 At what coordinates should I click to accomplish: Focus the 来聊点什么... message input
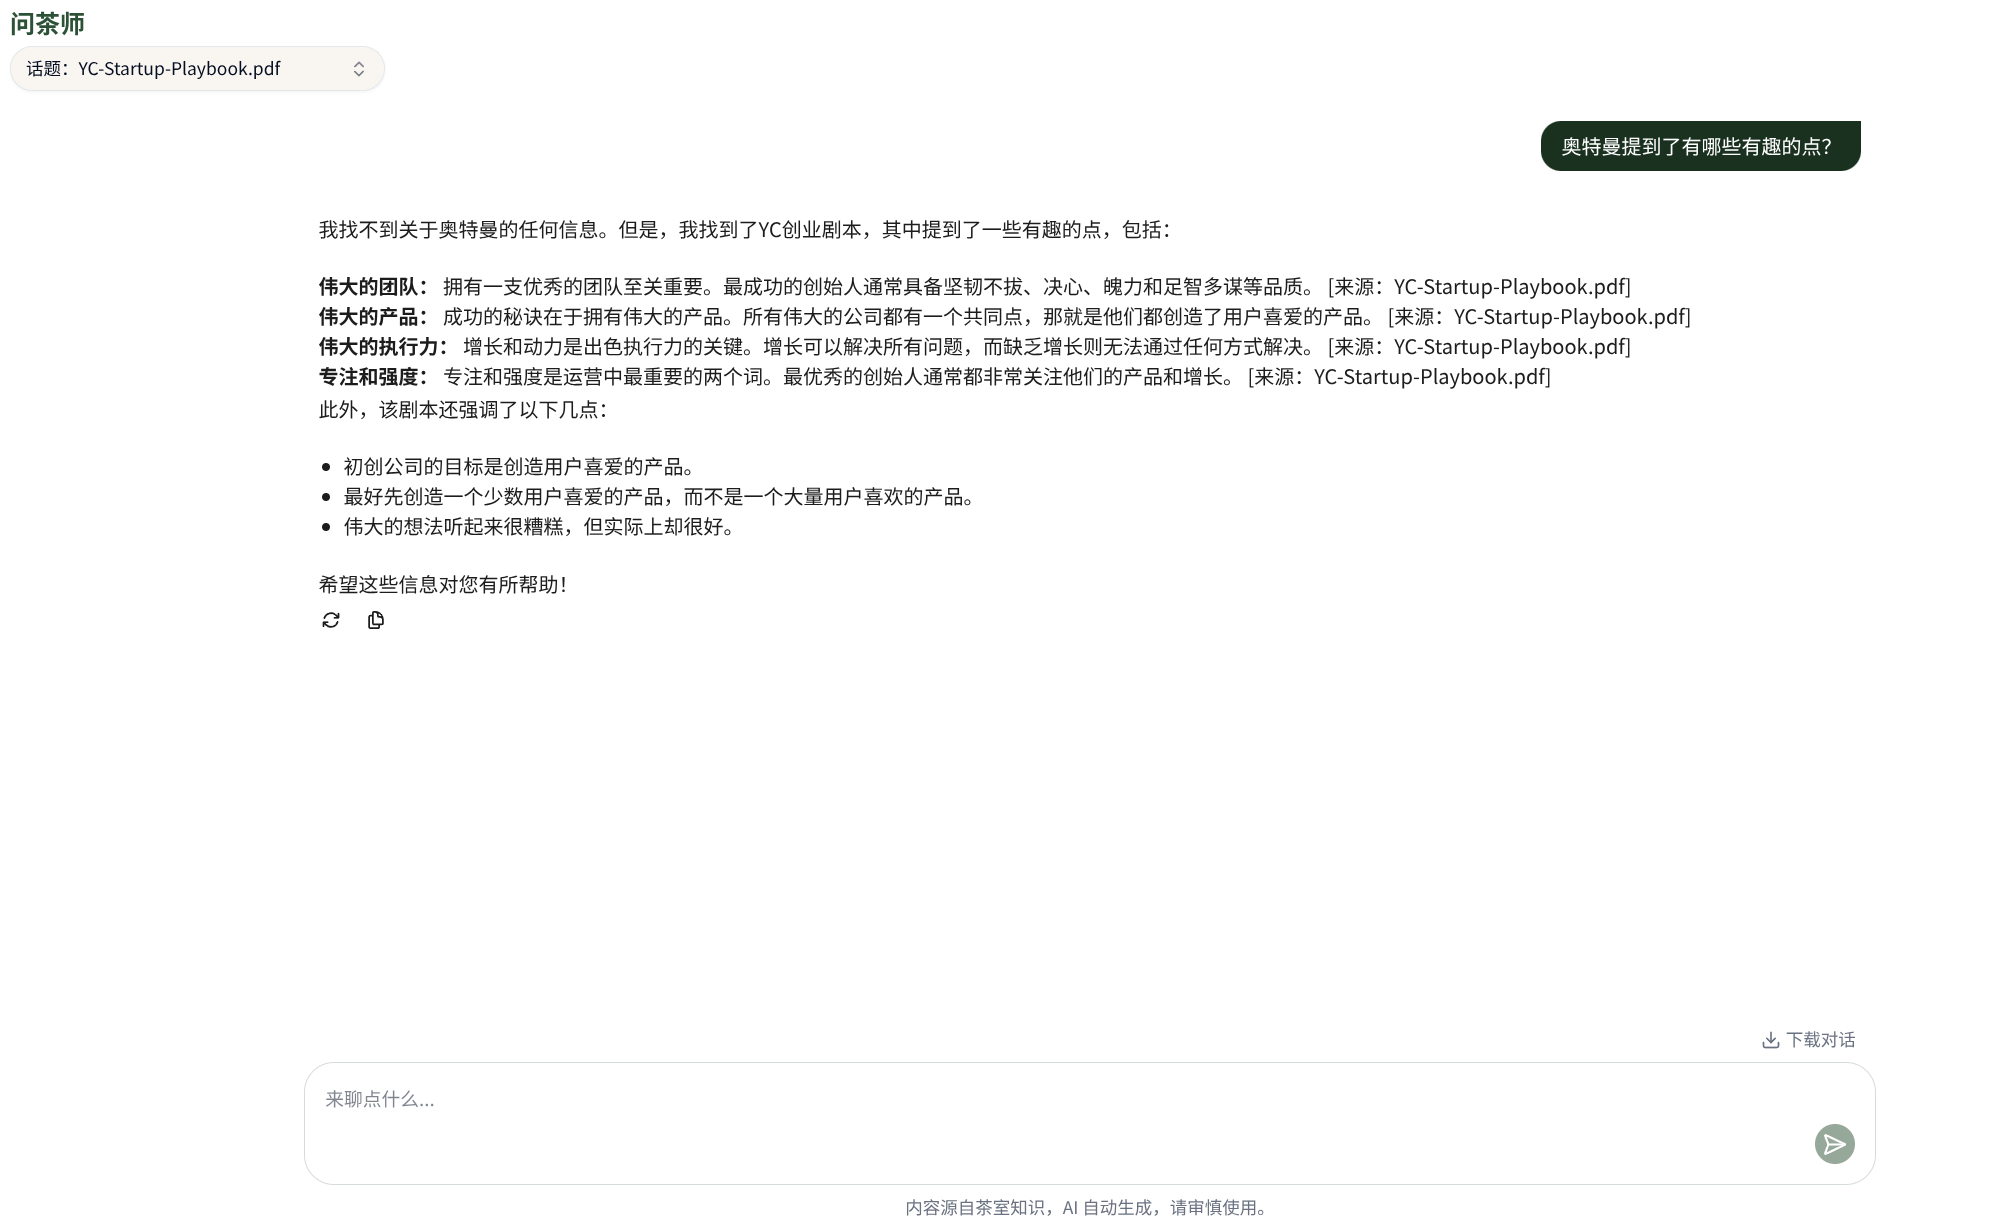pyautogui.click(x=1089, y=1123)
